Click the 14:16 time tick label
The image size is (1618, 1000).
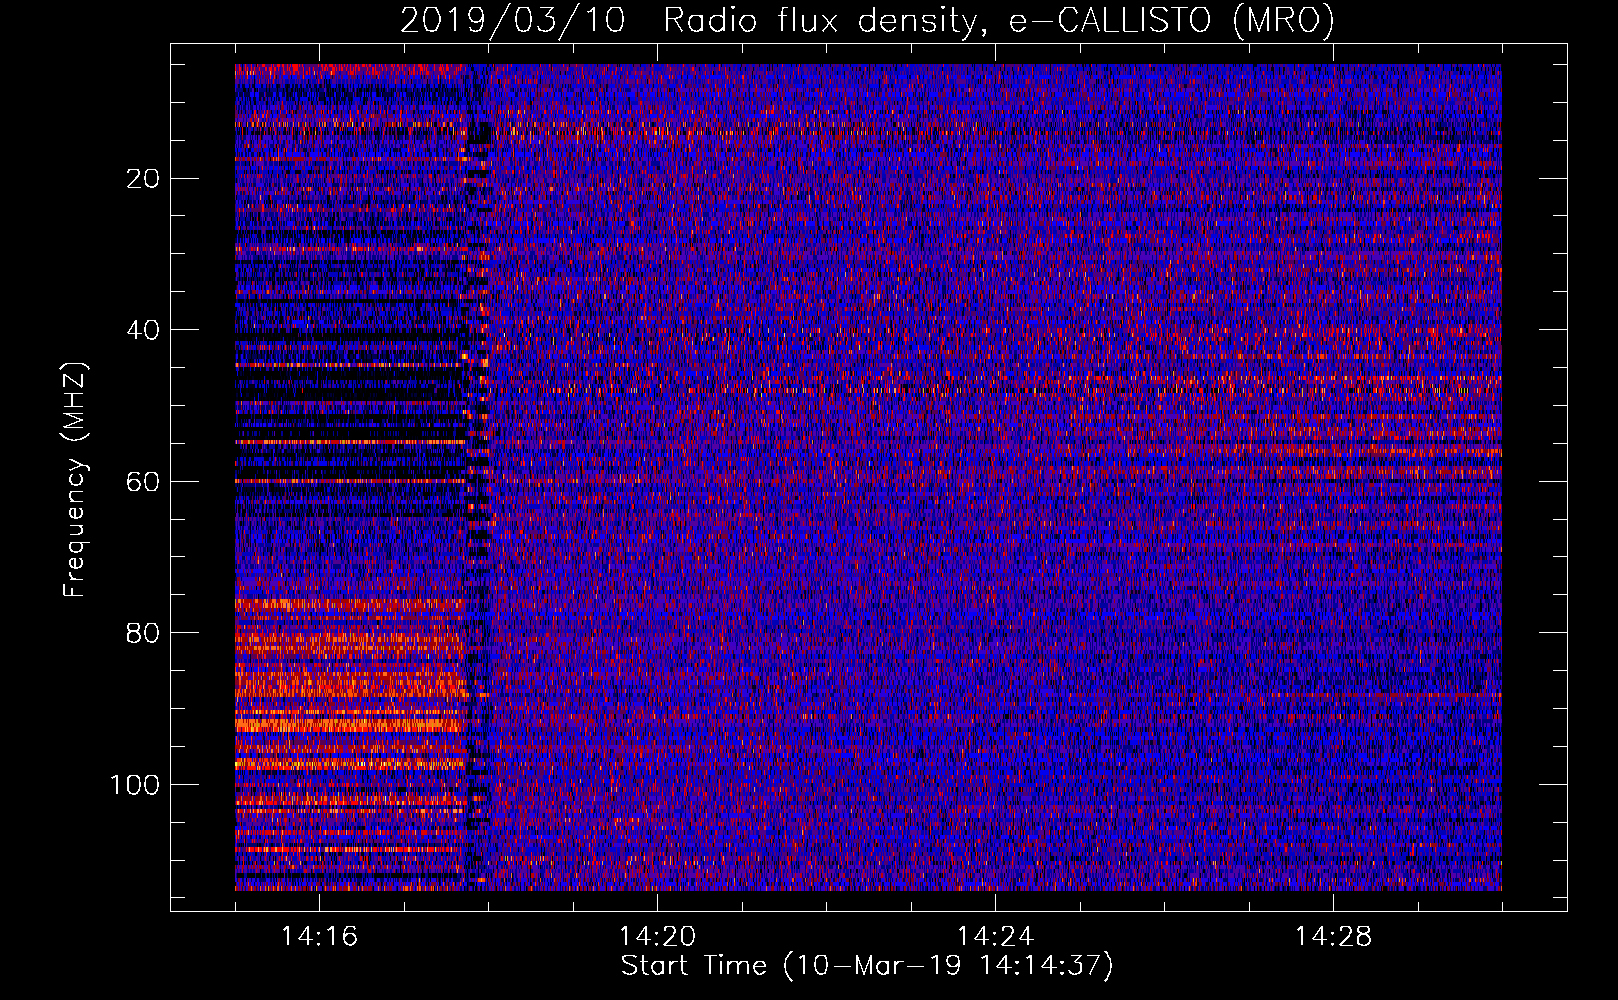(x=319, y=937)
